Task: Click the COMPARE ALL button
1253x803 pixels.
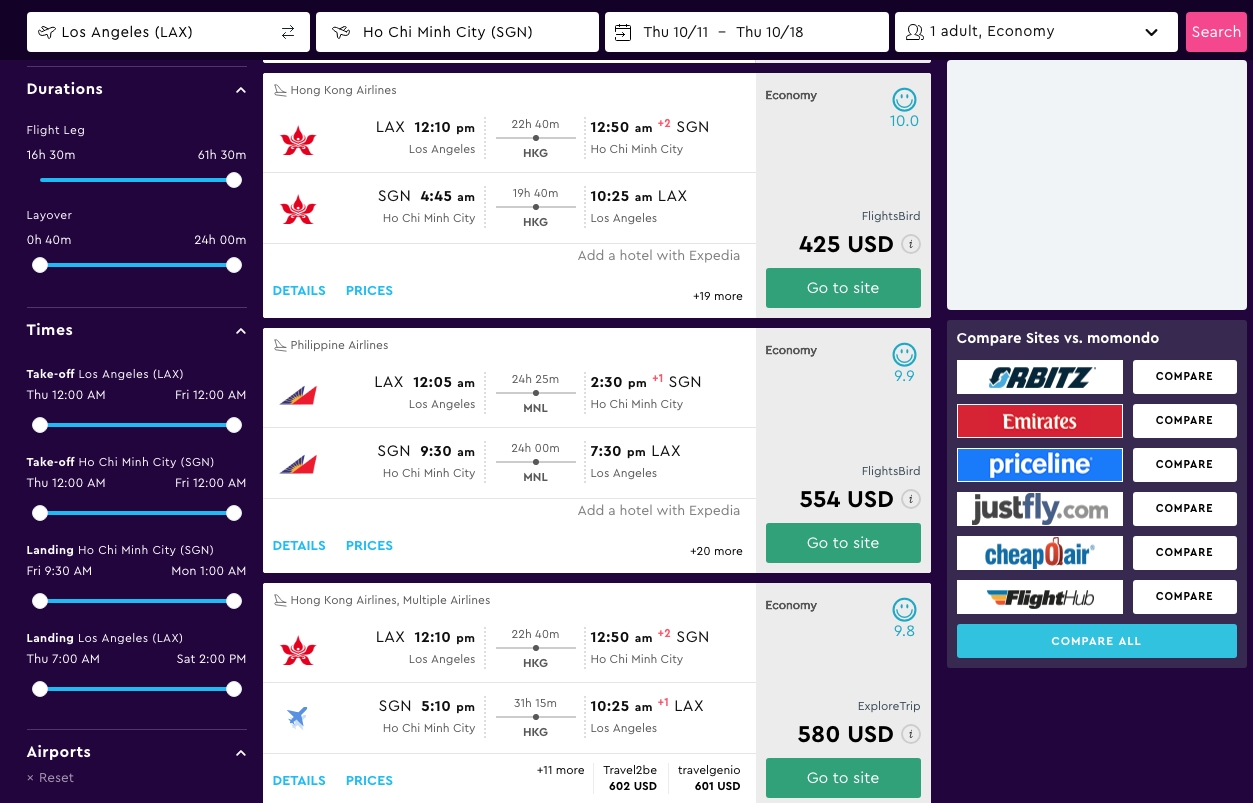Action: pos(1096,641)
